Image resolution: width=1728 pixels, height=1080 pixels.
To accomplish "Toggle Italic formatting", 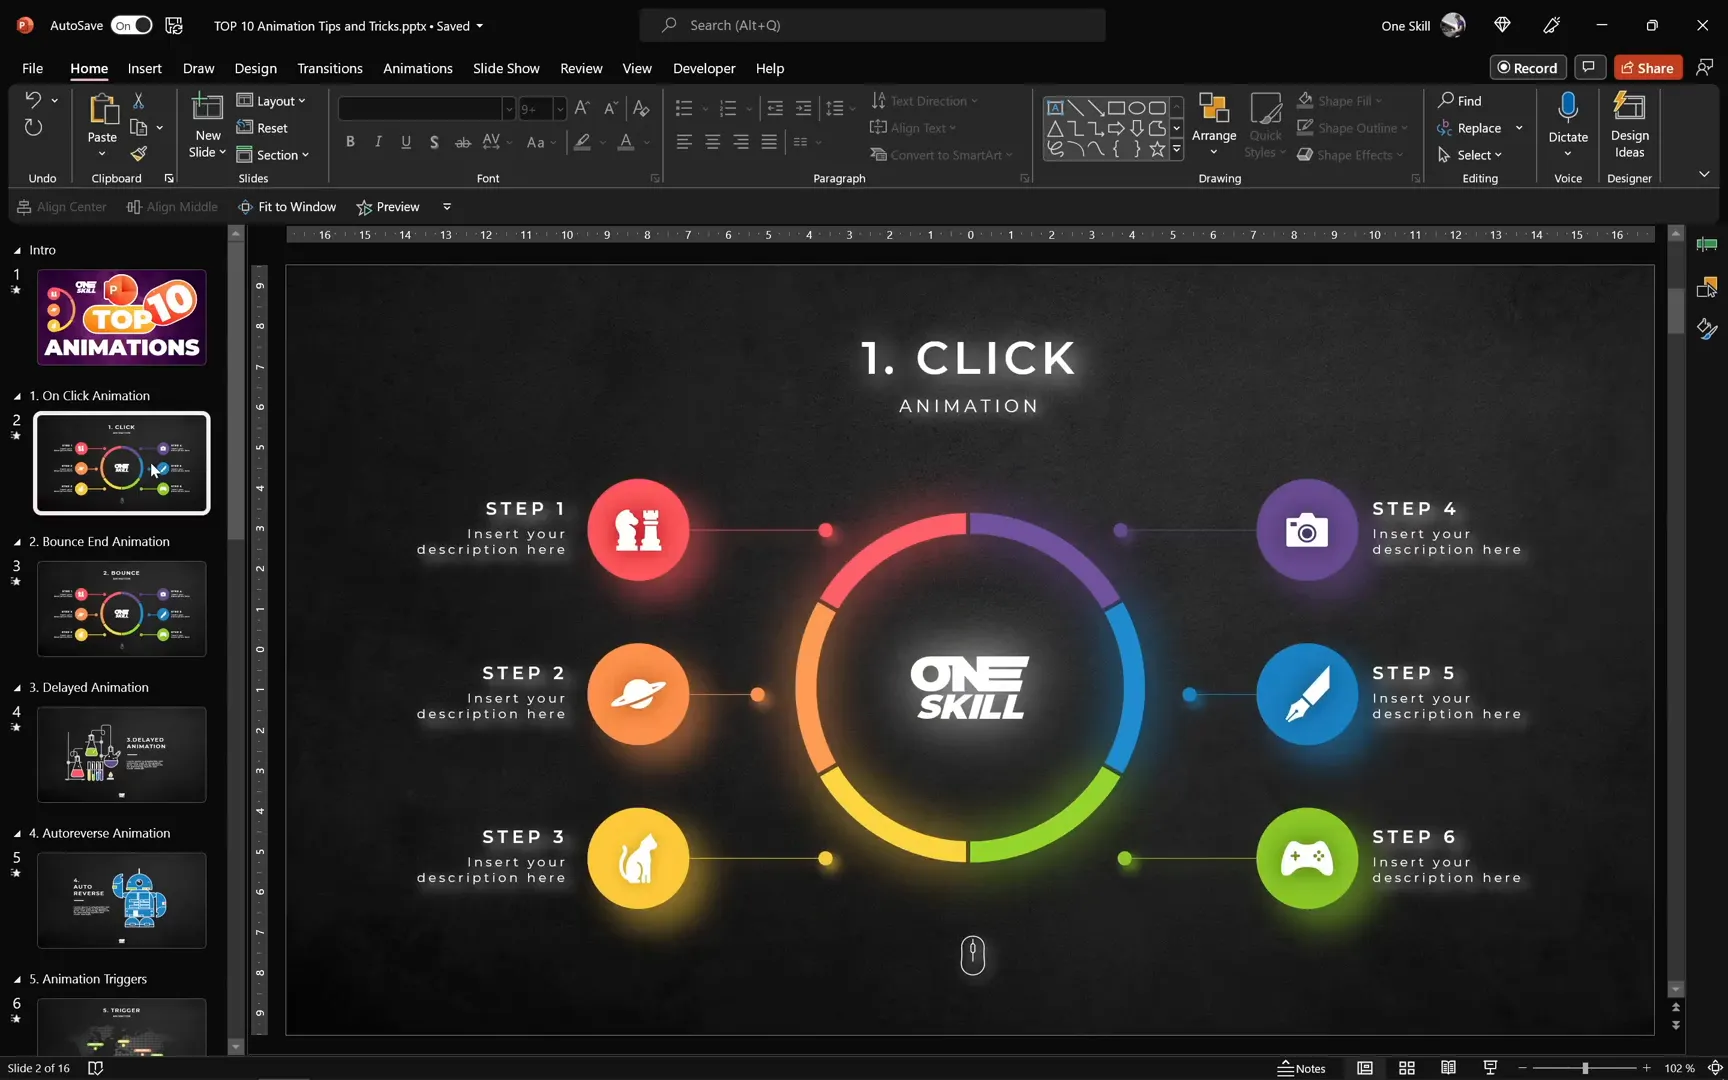I will coord(378,142).
